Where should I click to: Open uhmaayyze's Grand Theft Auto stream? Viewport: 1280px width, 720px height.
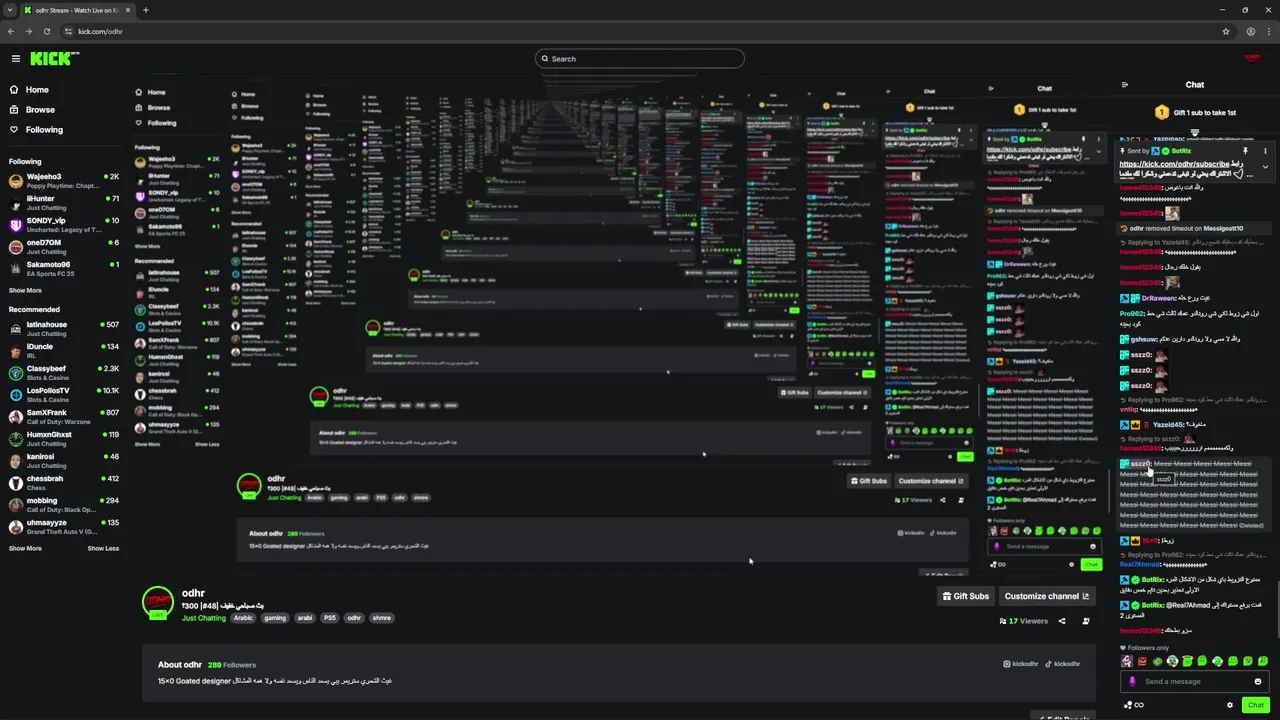click(64, 527)
